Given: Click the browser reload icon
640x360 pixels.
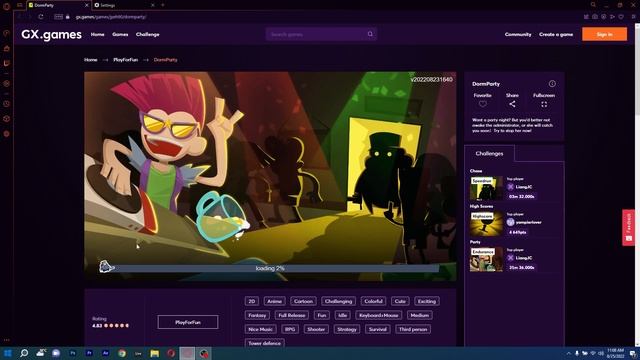Looking at the screenshot, I should click(41, 17).
